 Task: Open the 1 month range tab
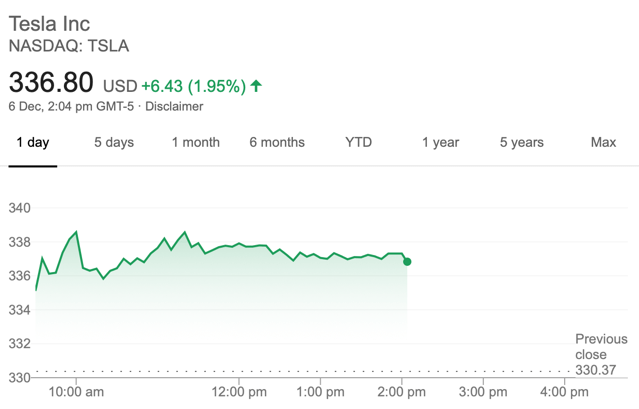[x=195, y=142]
